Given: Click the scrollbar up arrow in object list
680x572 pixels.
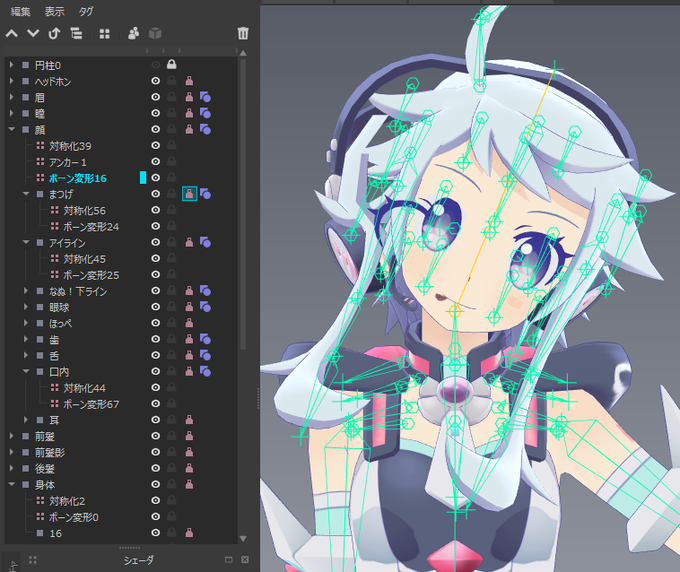Looking at the screenshot, I should coord(243,53).
